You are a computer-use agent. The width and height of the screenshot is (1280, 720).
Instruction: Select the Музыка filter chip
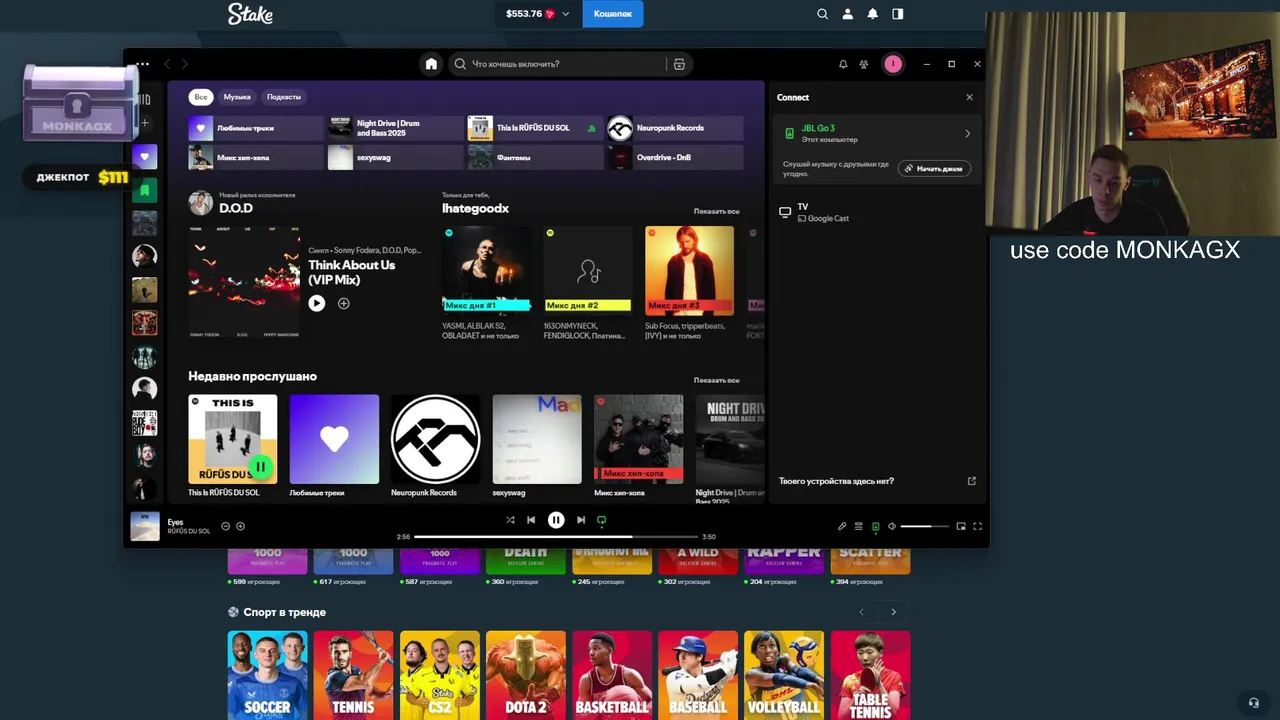[x=237, y=97]
